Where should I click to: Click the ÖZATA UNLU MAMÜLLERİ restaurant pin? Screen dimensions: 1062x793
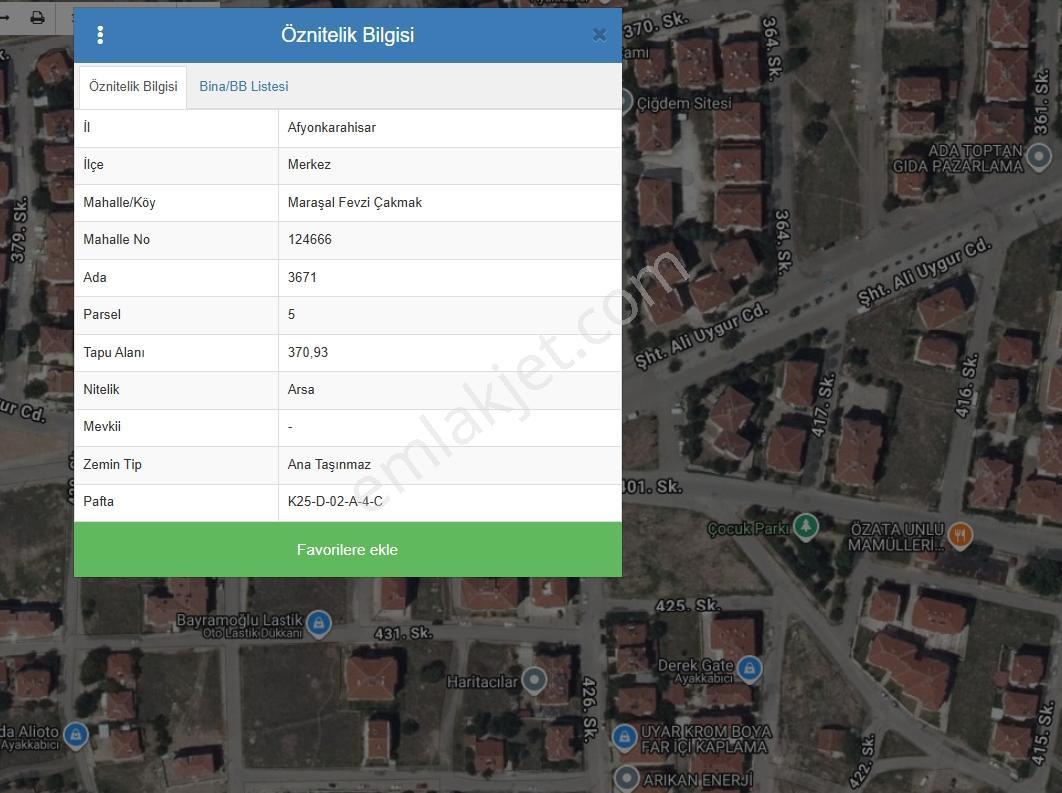960,535
